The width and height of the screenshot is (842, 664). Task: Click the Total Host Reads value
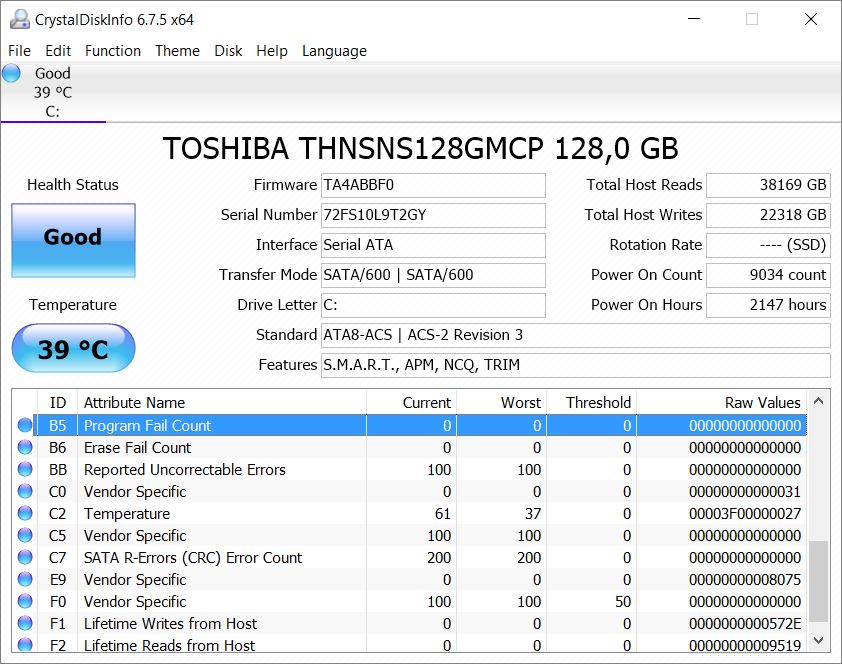pyautogui.click(x=768, y=185)
